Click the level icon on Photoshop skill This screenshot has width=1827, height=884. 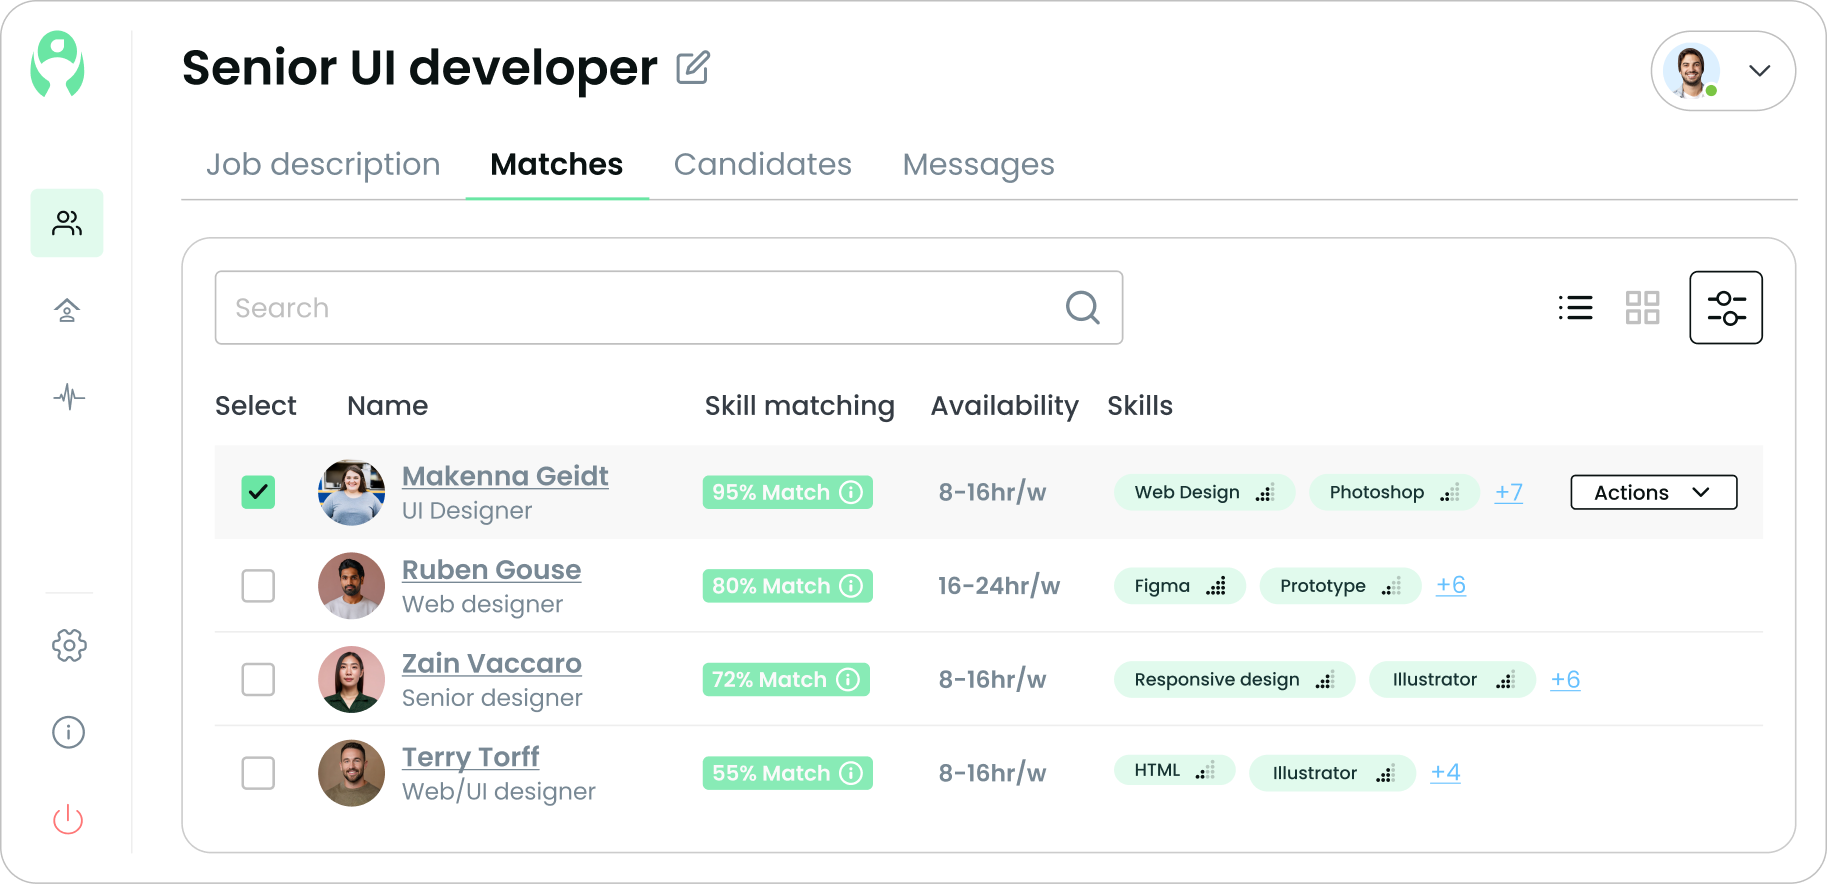tap(1450, 492)
